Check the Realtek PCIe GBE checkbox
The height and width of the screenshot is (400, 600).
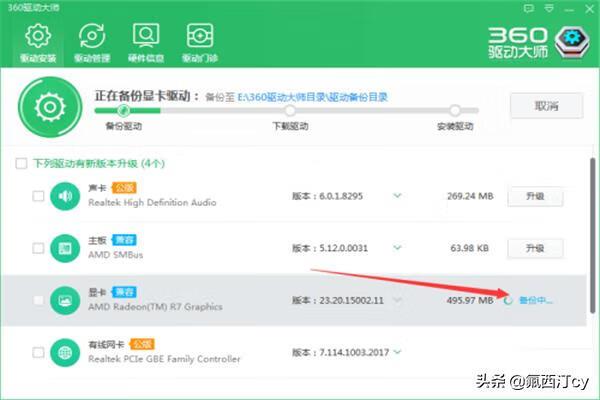[38, 352]
